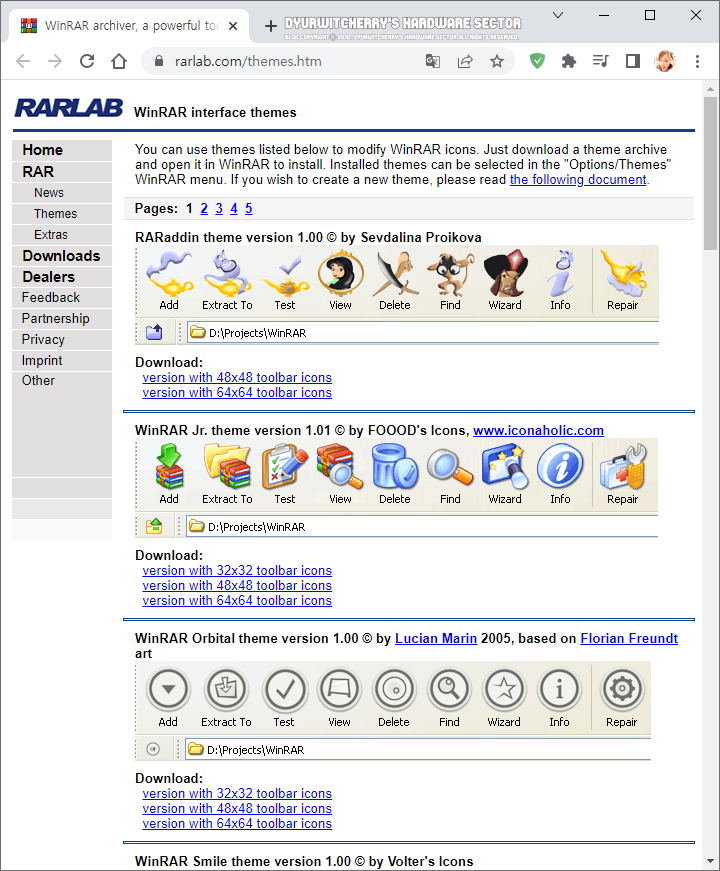Click the Orbital theme Repair gear icon

(x=622, y=689)
